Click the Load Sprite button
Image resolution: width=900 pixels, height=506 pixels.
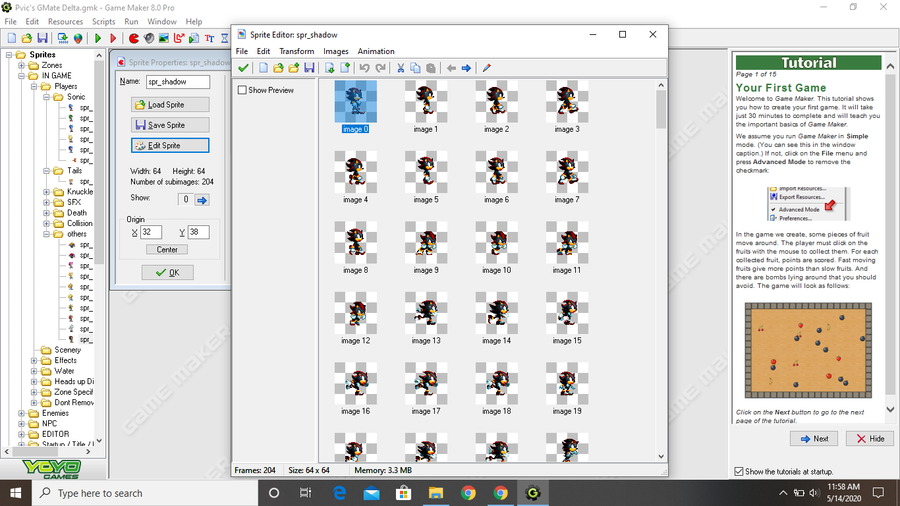point(170,104)
